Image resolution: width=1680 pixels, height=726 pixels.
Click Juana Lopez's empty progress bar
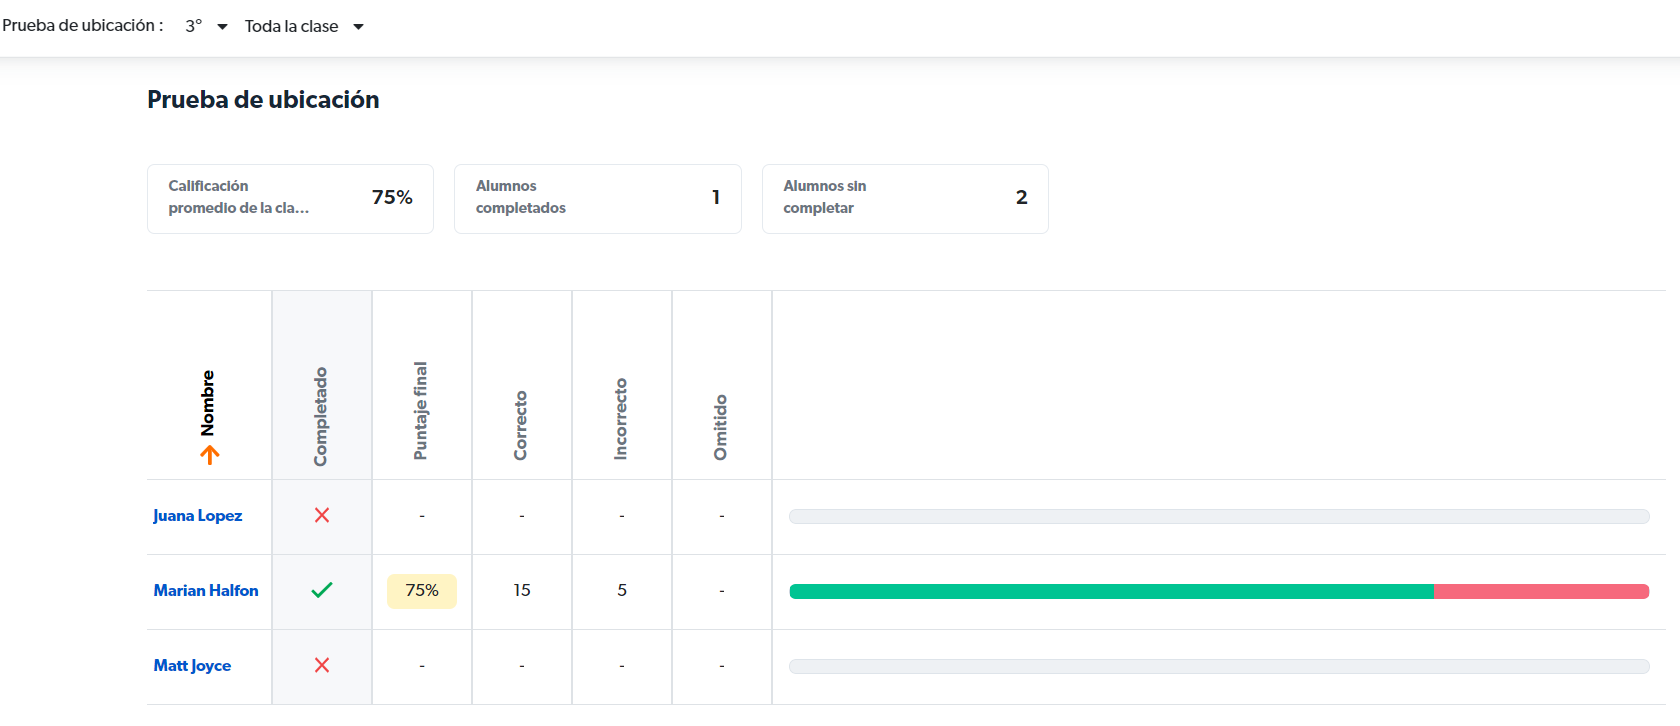(x=1219, y=517)
